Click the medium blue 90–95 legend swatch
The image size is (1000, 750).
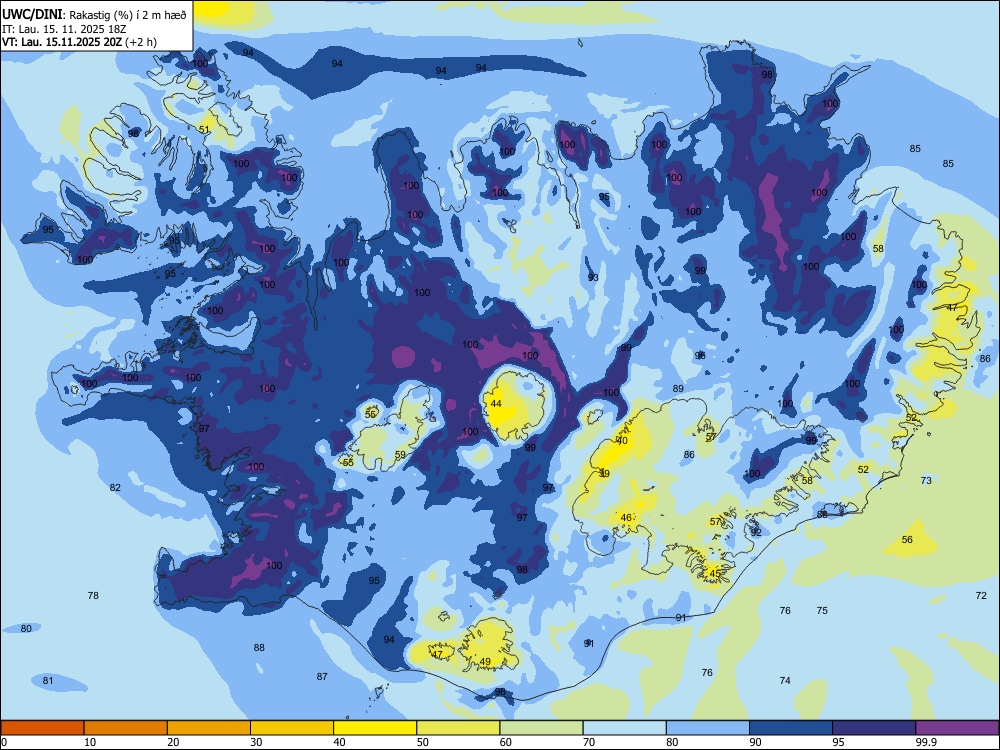tap(791, 728)
